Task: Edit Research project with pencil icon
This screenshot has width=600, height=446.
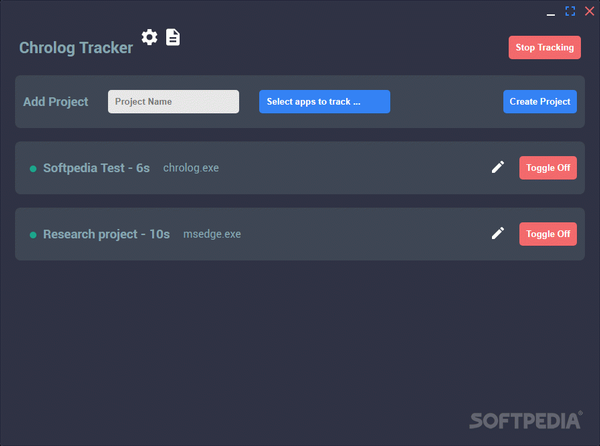Action: [x=497, y=233]
